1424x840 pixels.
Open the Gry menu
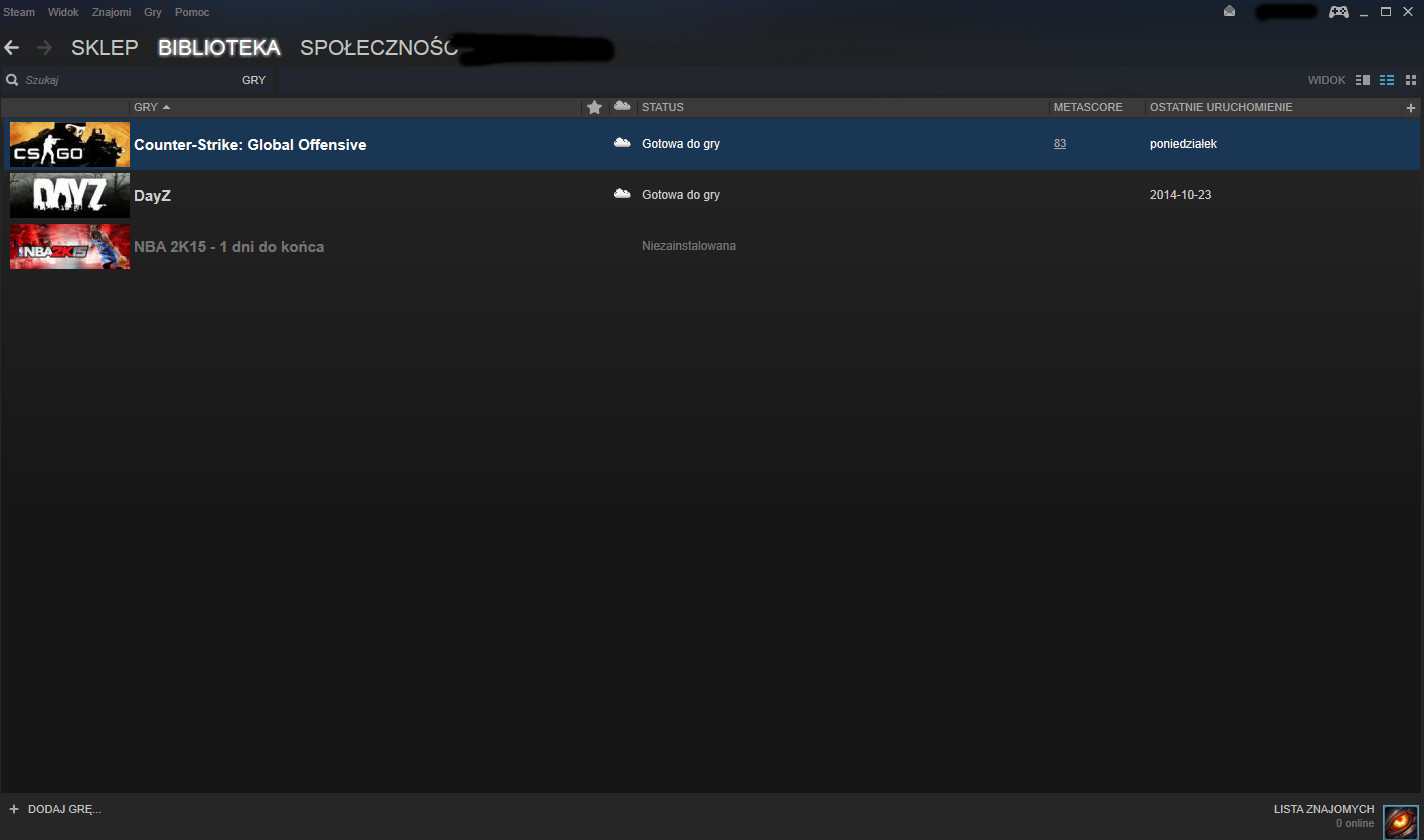click(x=153, y=12)
